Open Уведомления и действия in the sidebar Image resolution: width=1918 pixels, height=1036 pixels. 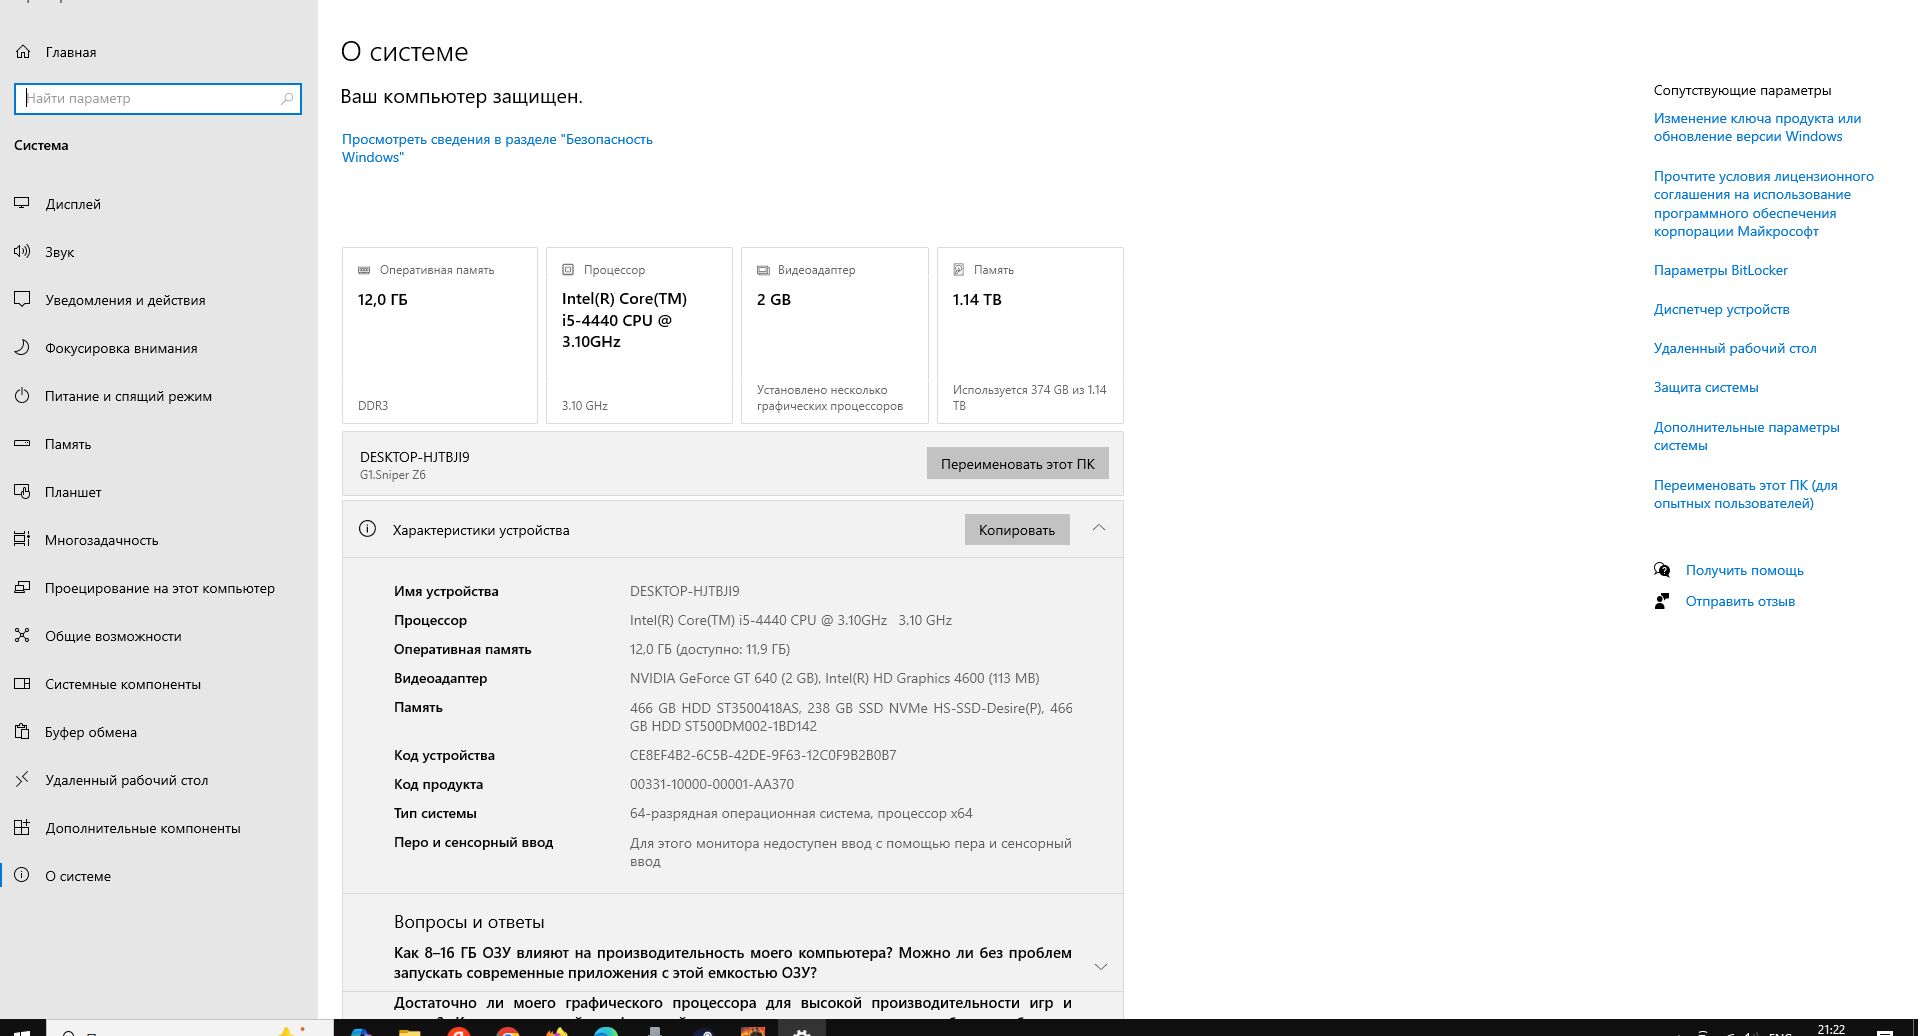[125, 300]
